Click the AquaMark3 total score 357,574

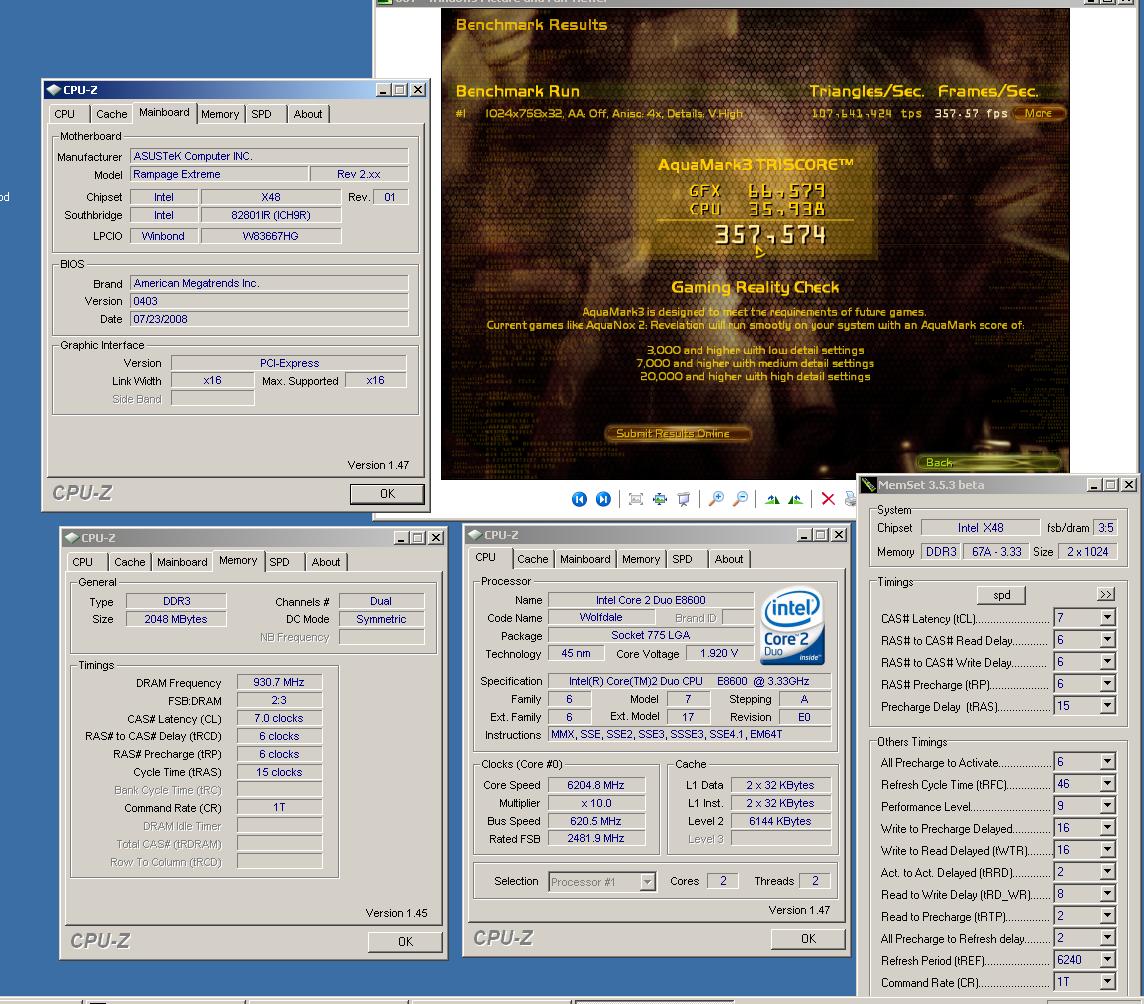click(x=770, y=235)
